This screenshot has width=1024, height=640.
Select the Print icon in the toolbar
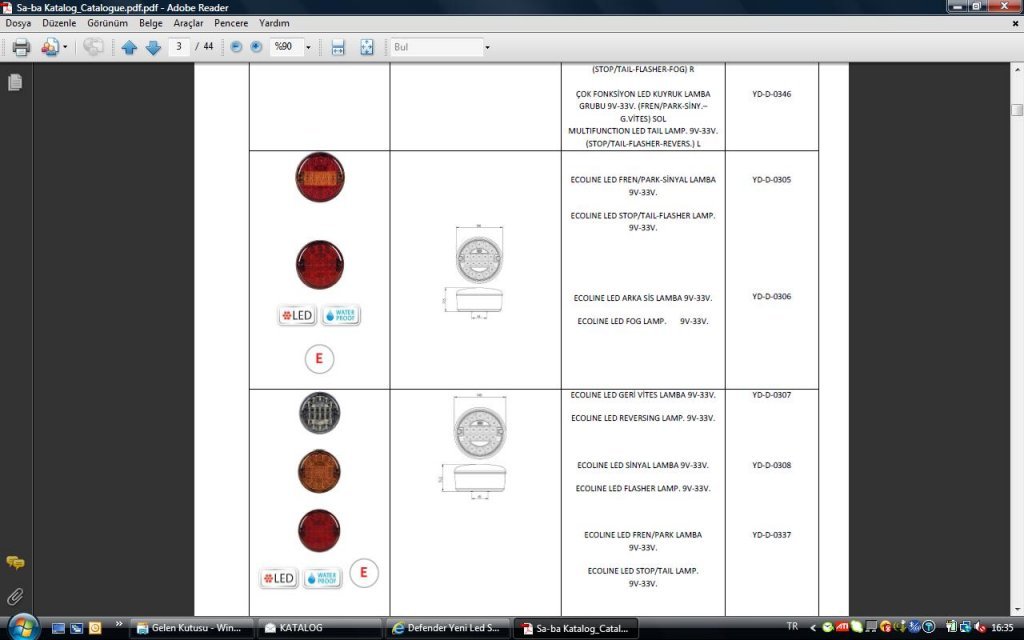(20, 46)
